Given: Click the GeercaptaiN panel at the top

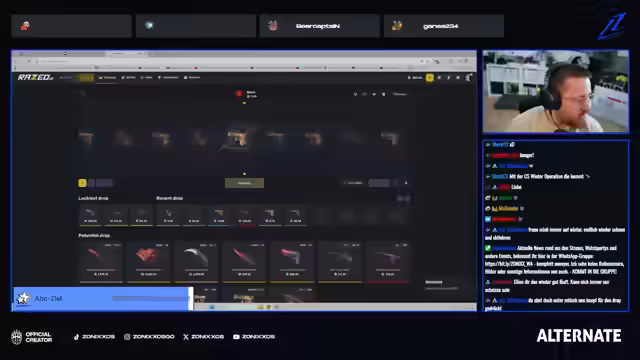Looking at the screenshot, I should coord(319,26).
